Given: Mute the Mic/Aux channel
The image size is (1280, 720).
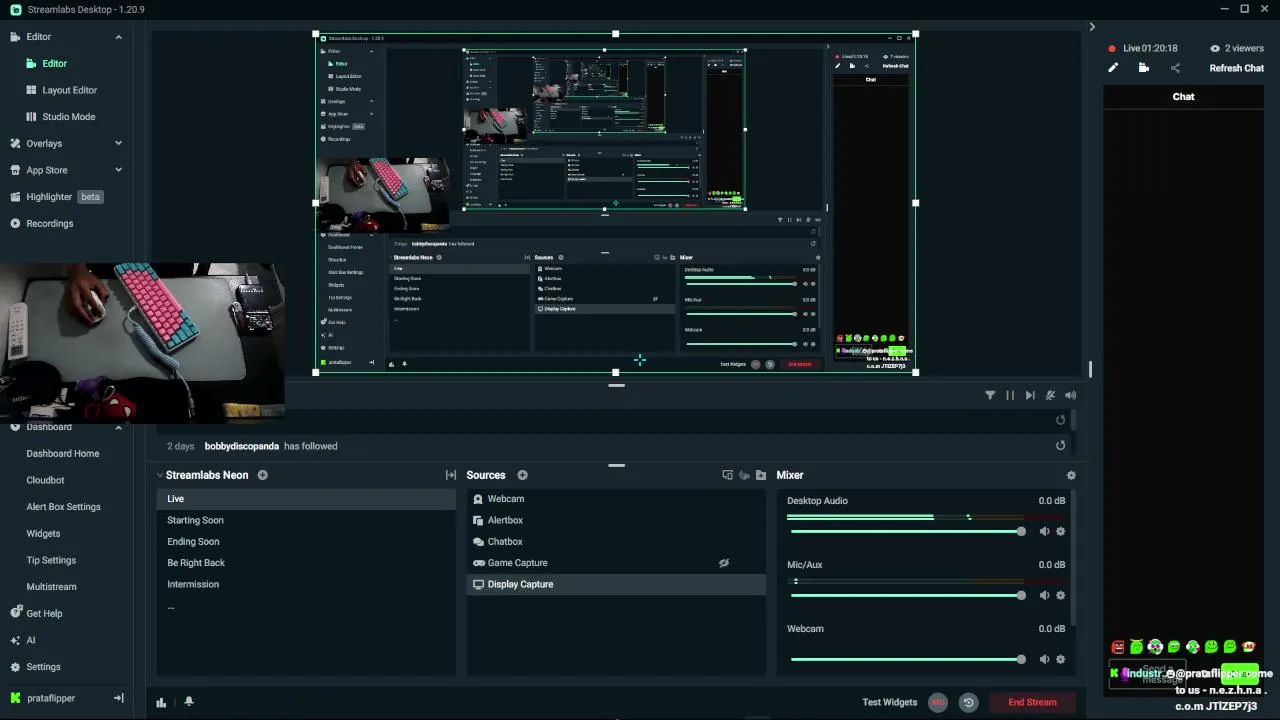Looking at the screenshot, I should [x=1044, y=595].
